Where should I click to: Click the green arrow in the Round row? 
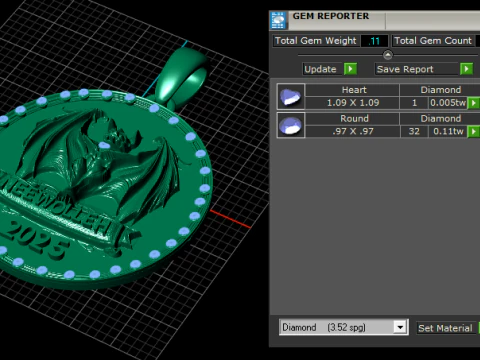pos(473,132)
